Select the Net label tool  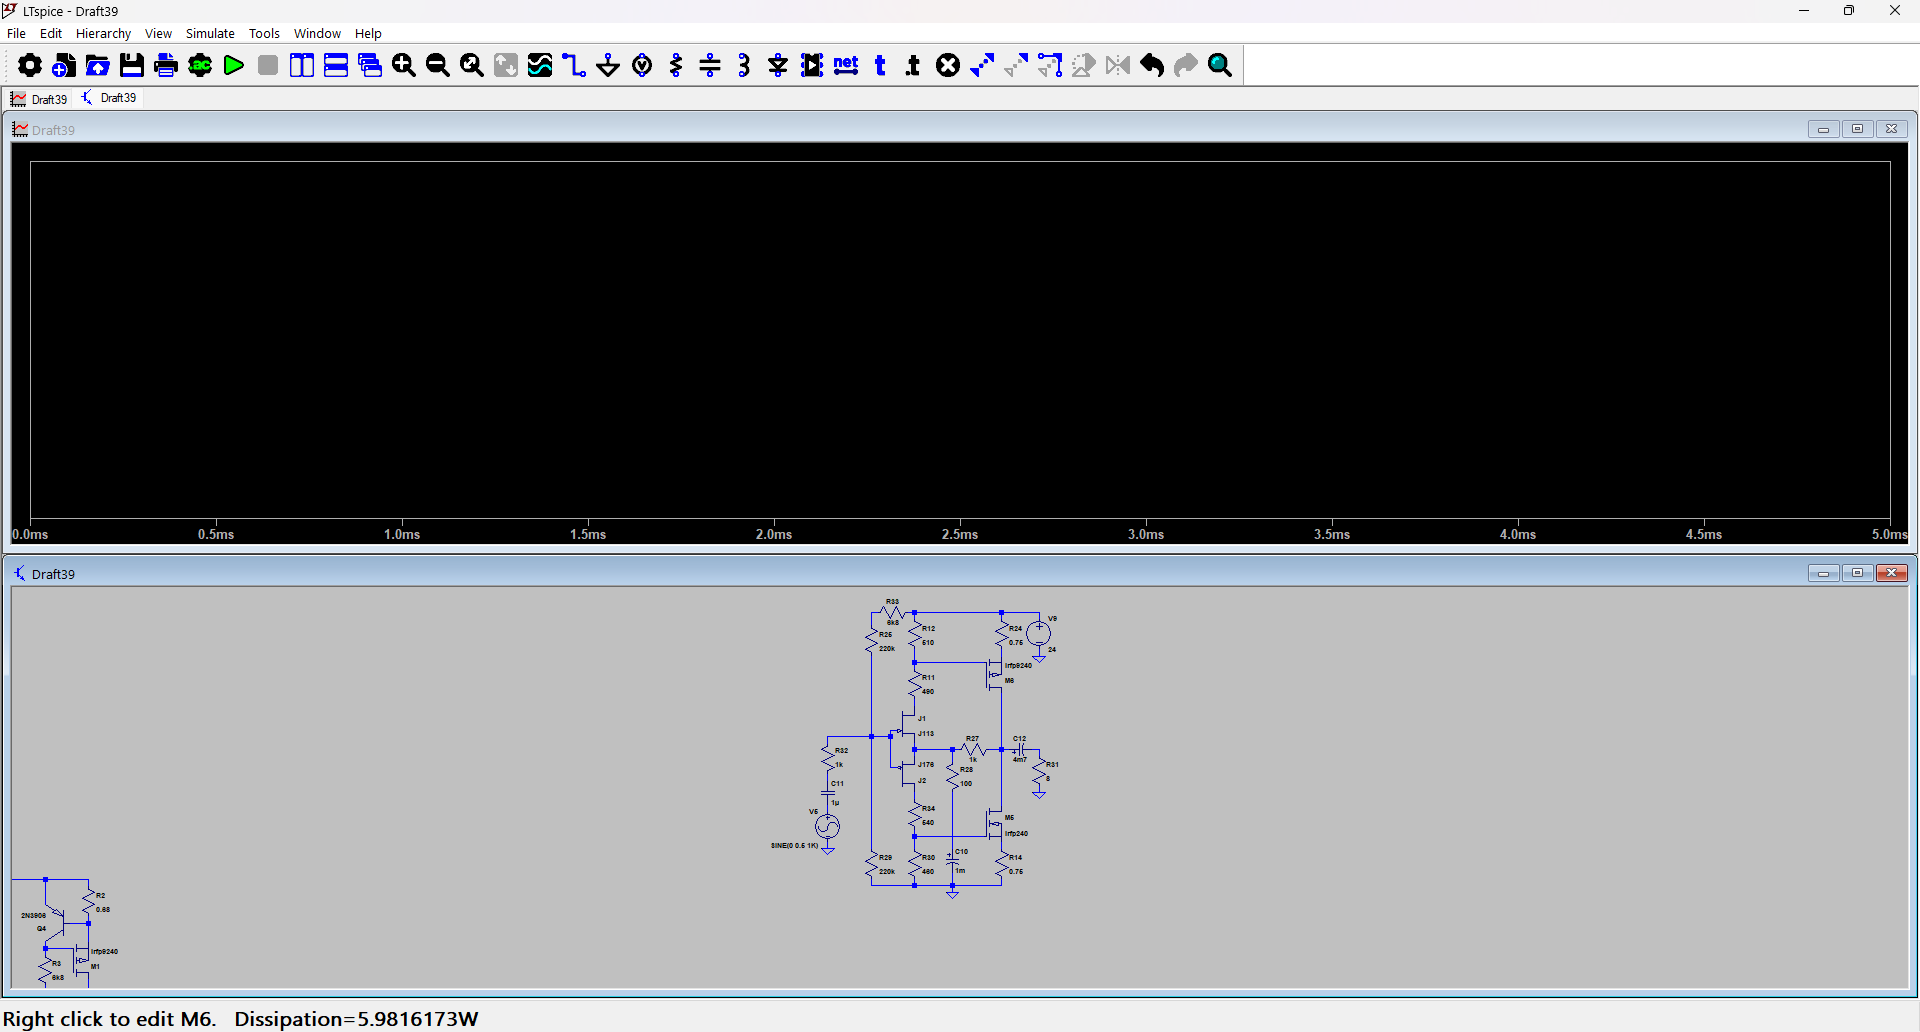[x=846, y=66]
